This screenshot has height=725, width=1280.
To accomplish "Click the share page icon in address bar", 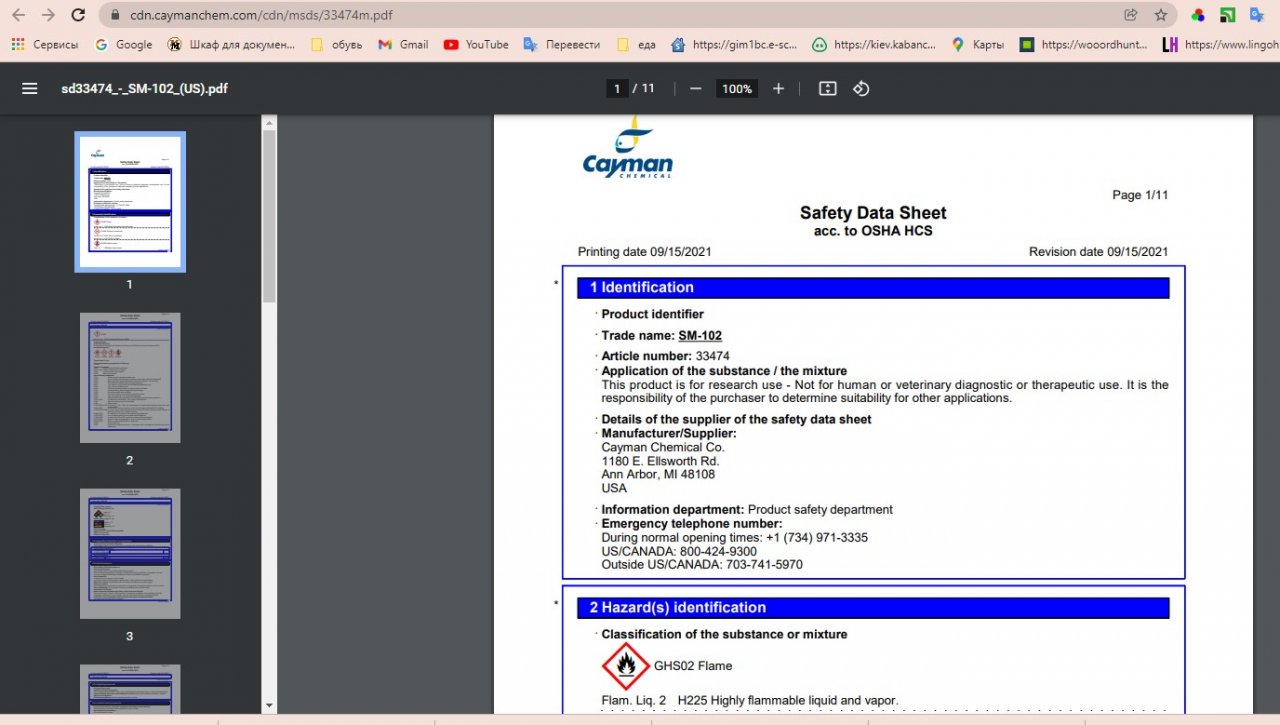I will tap(1131, 15).
